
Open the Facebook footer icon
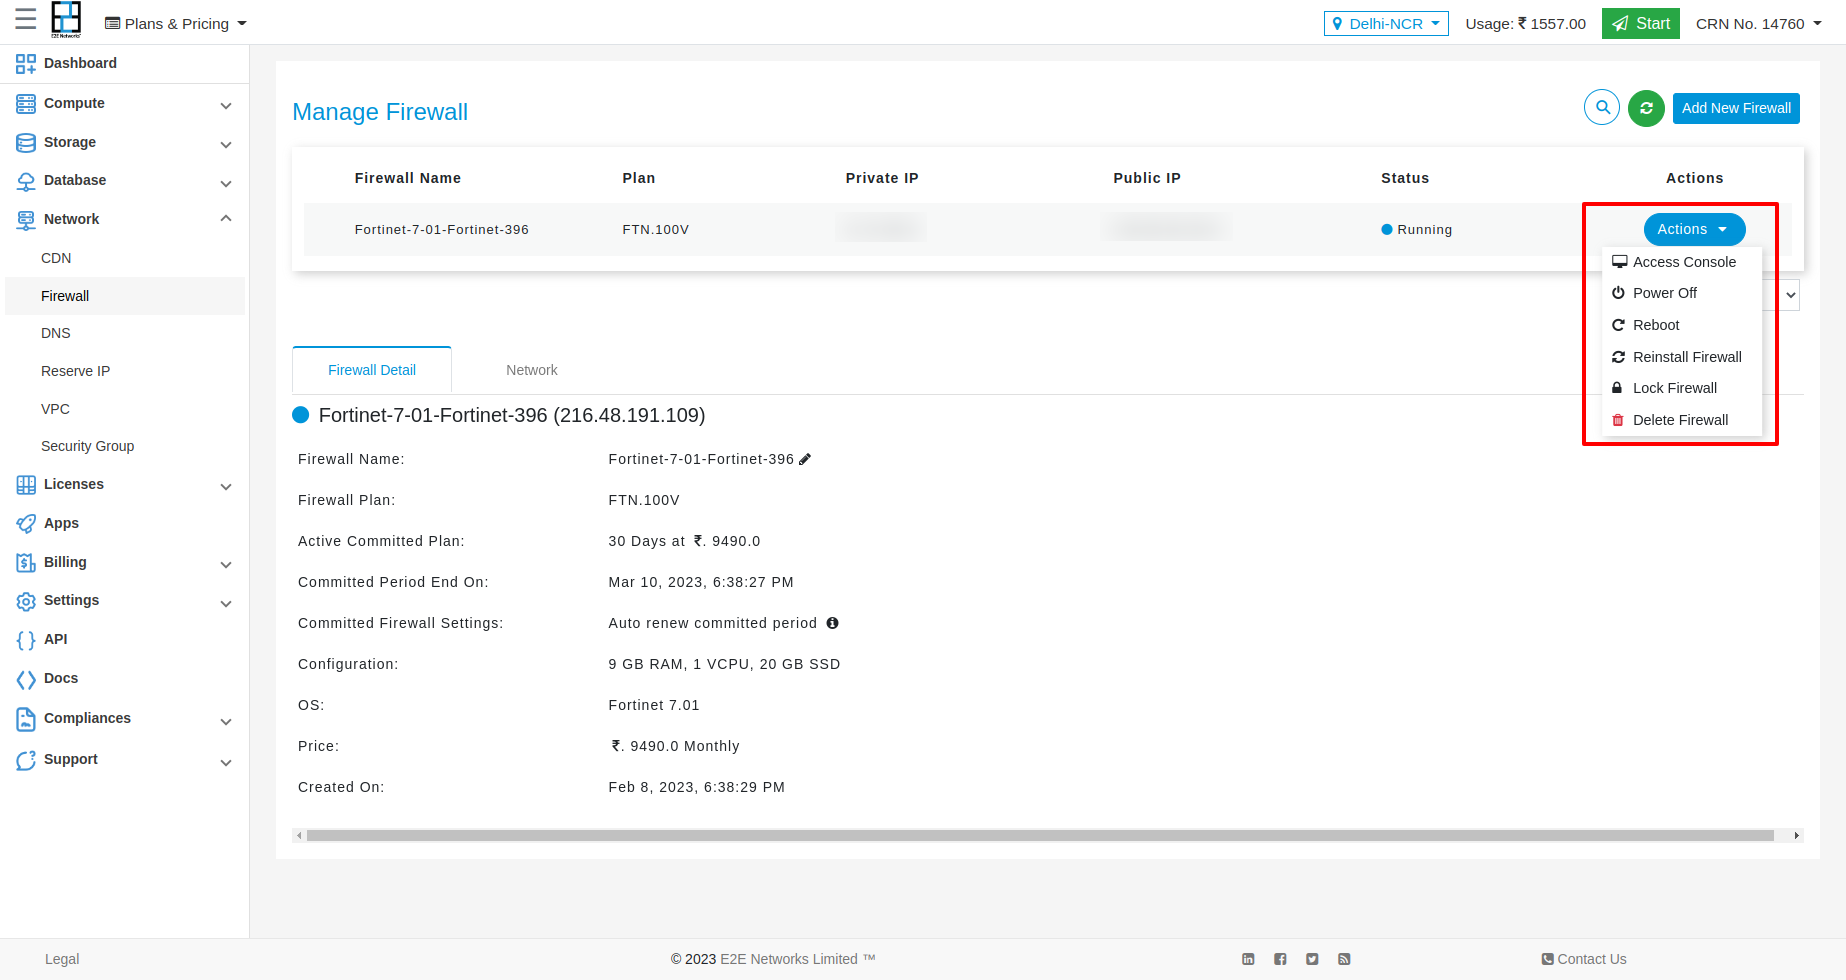click(x=1280, y=959)
